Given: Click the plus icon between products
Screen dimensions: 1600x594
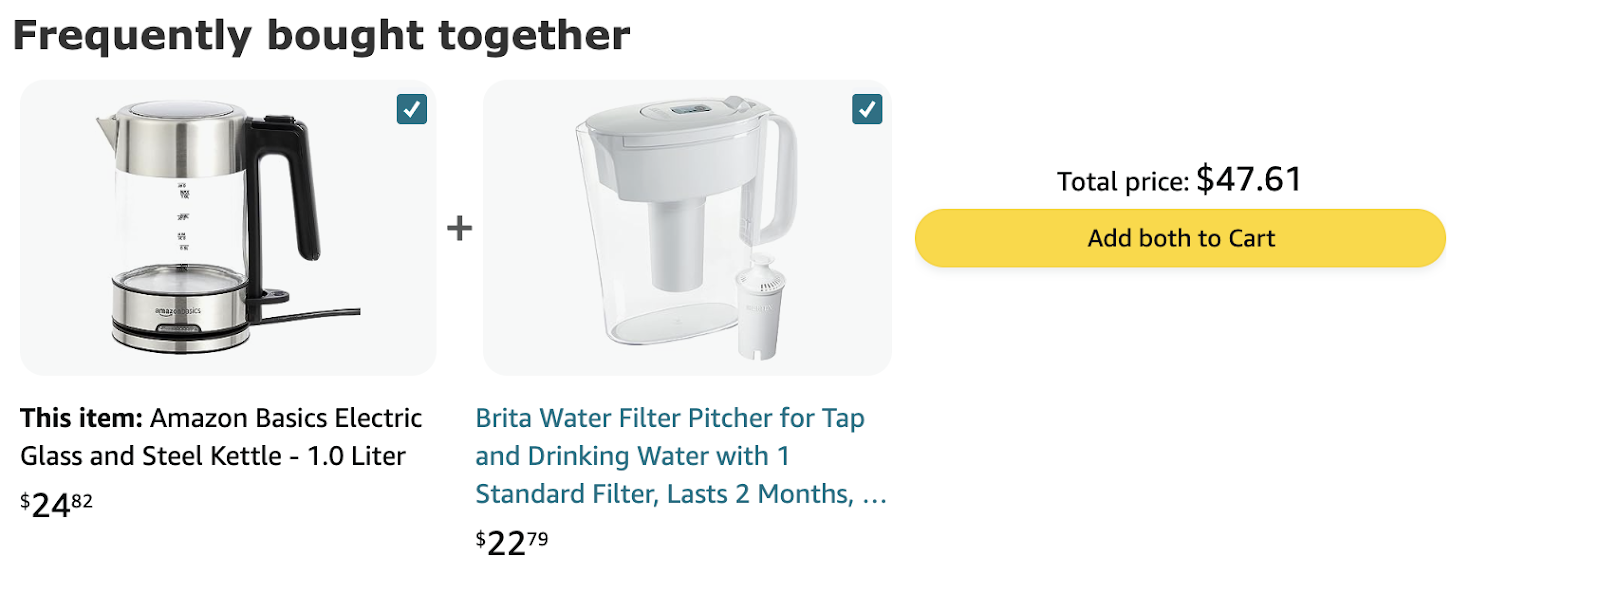Looking at the screenshot, I should coord(459,228).
